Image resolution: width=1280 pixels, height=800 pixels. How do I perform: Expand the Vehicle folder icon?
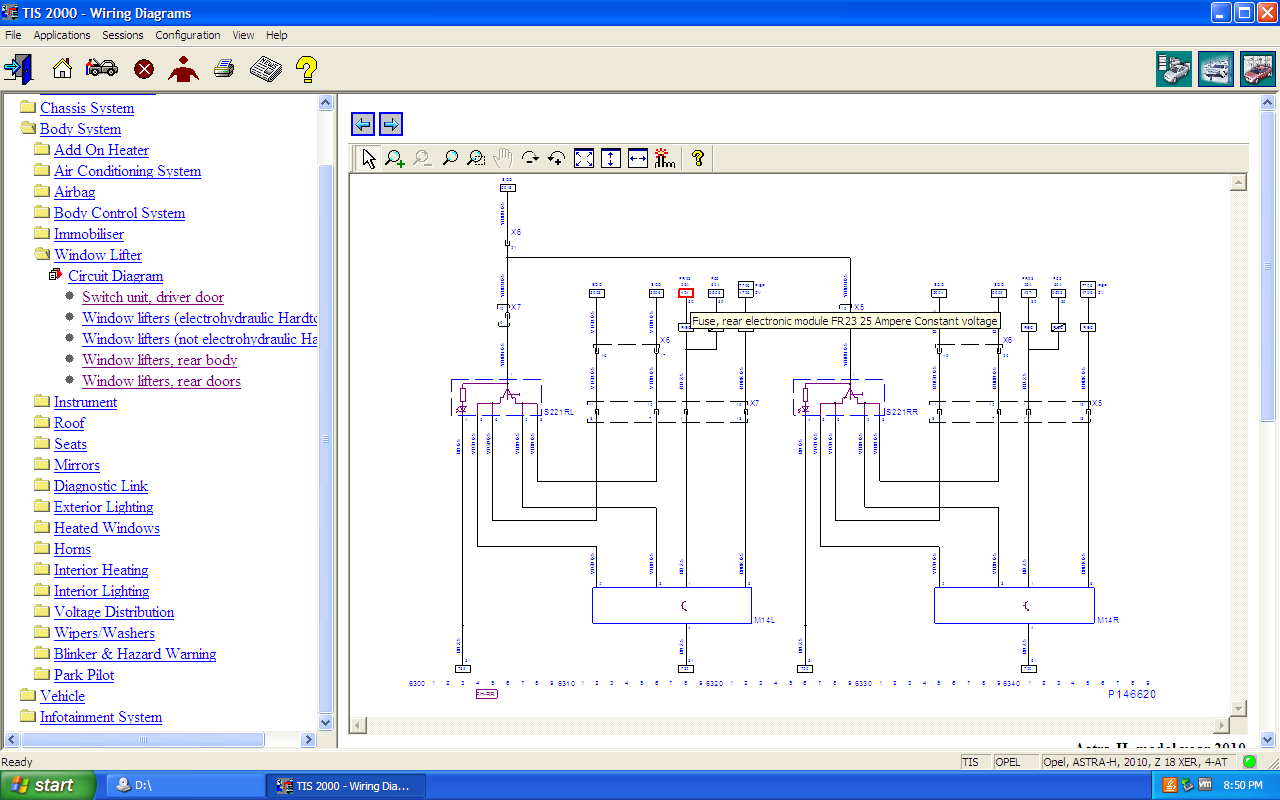[28, 695]
